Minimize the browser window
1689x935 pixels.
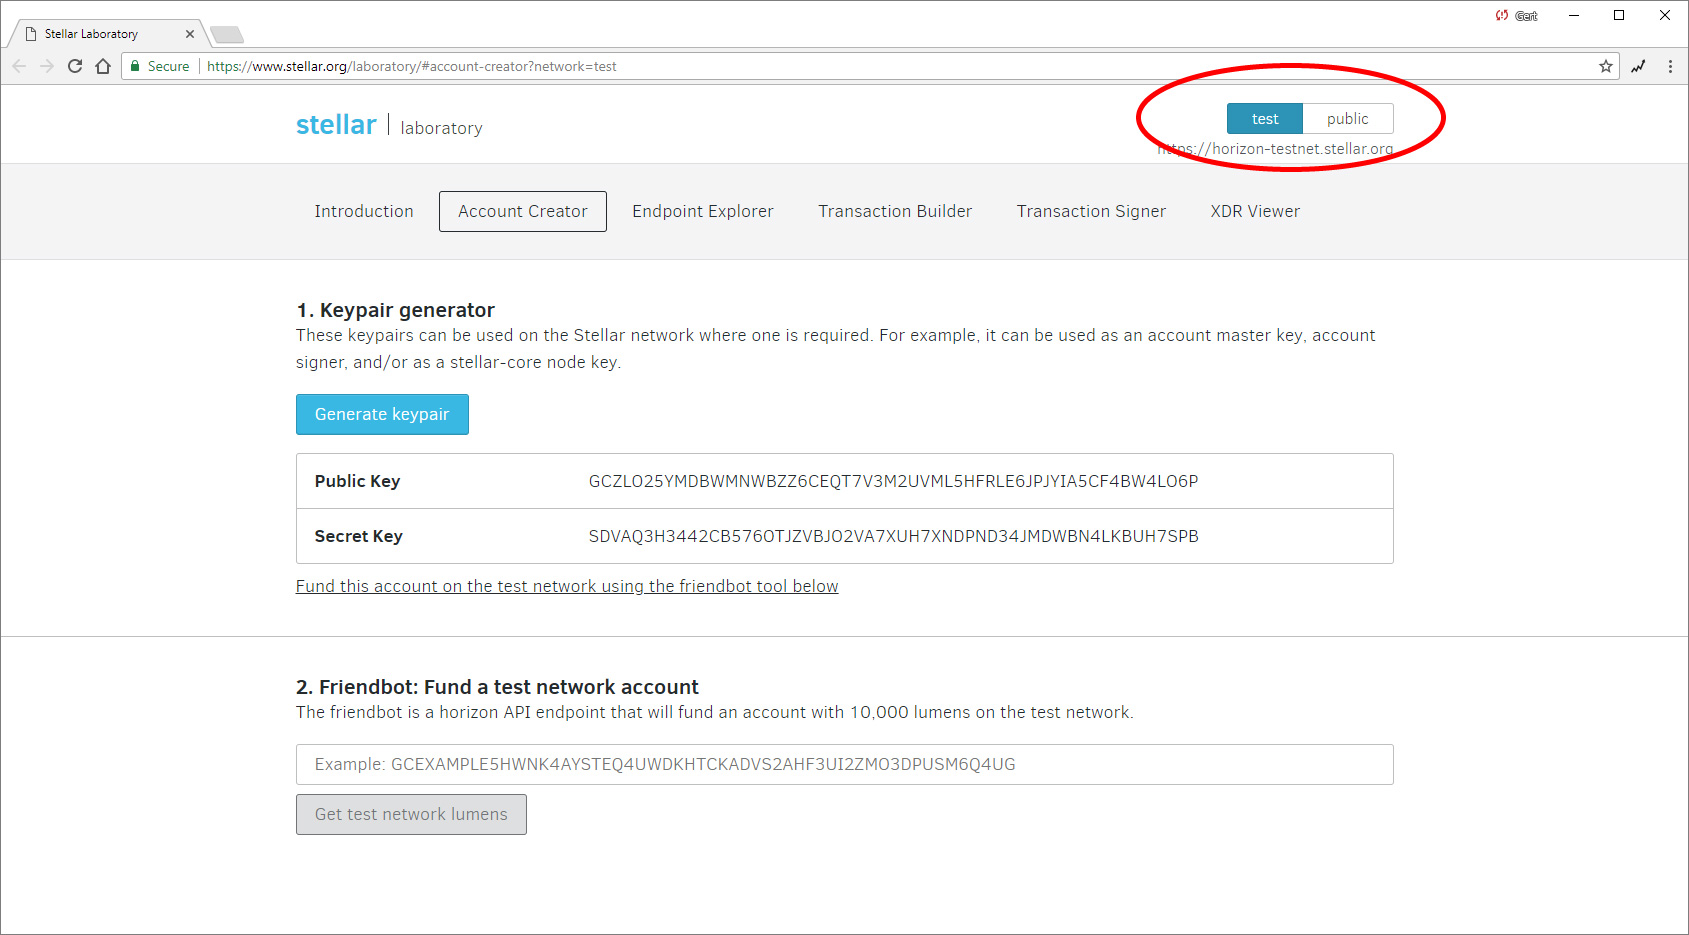click(x=1573, y=15)
